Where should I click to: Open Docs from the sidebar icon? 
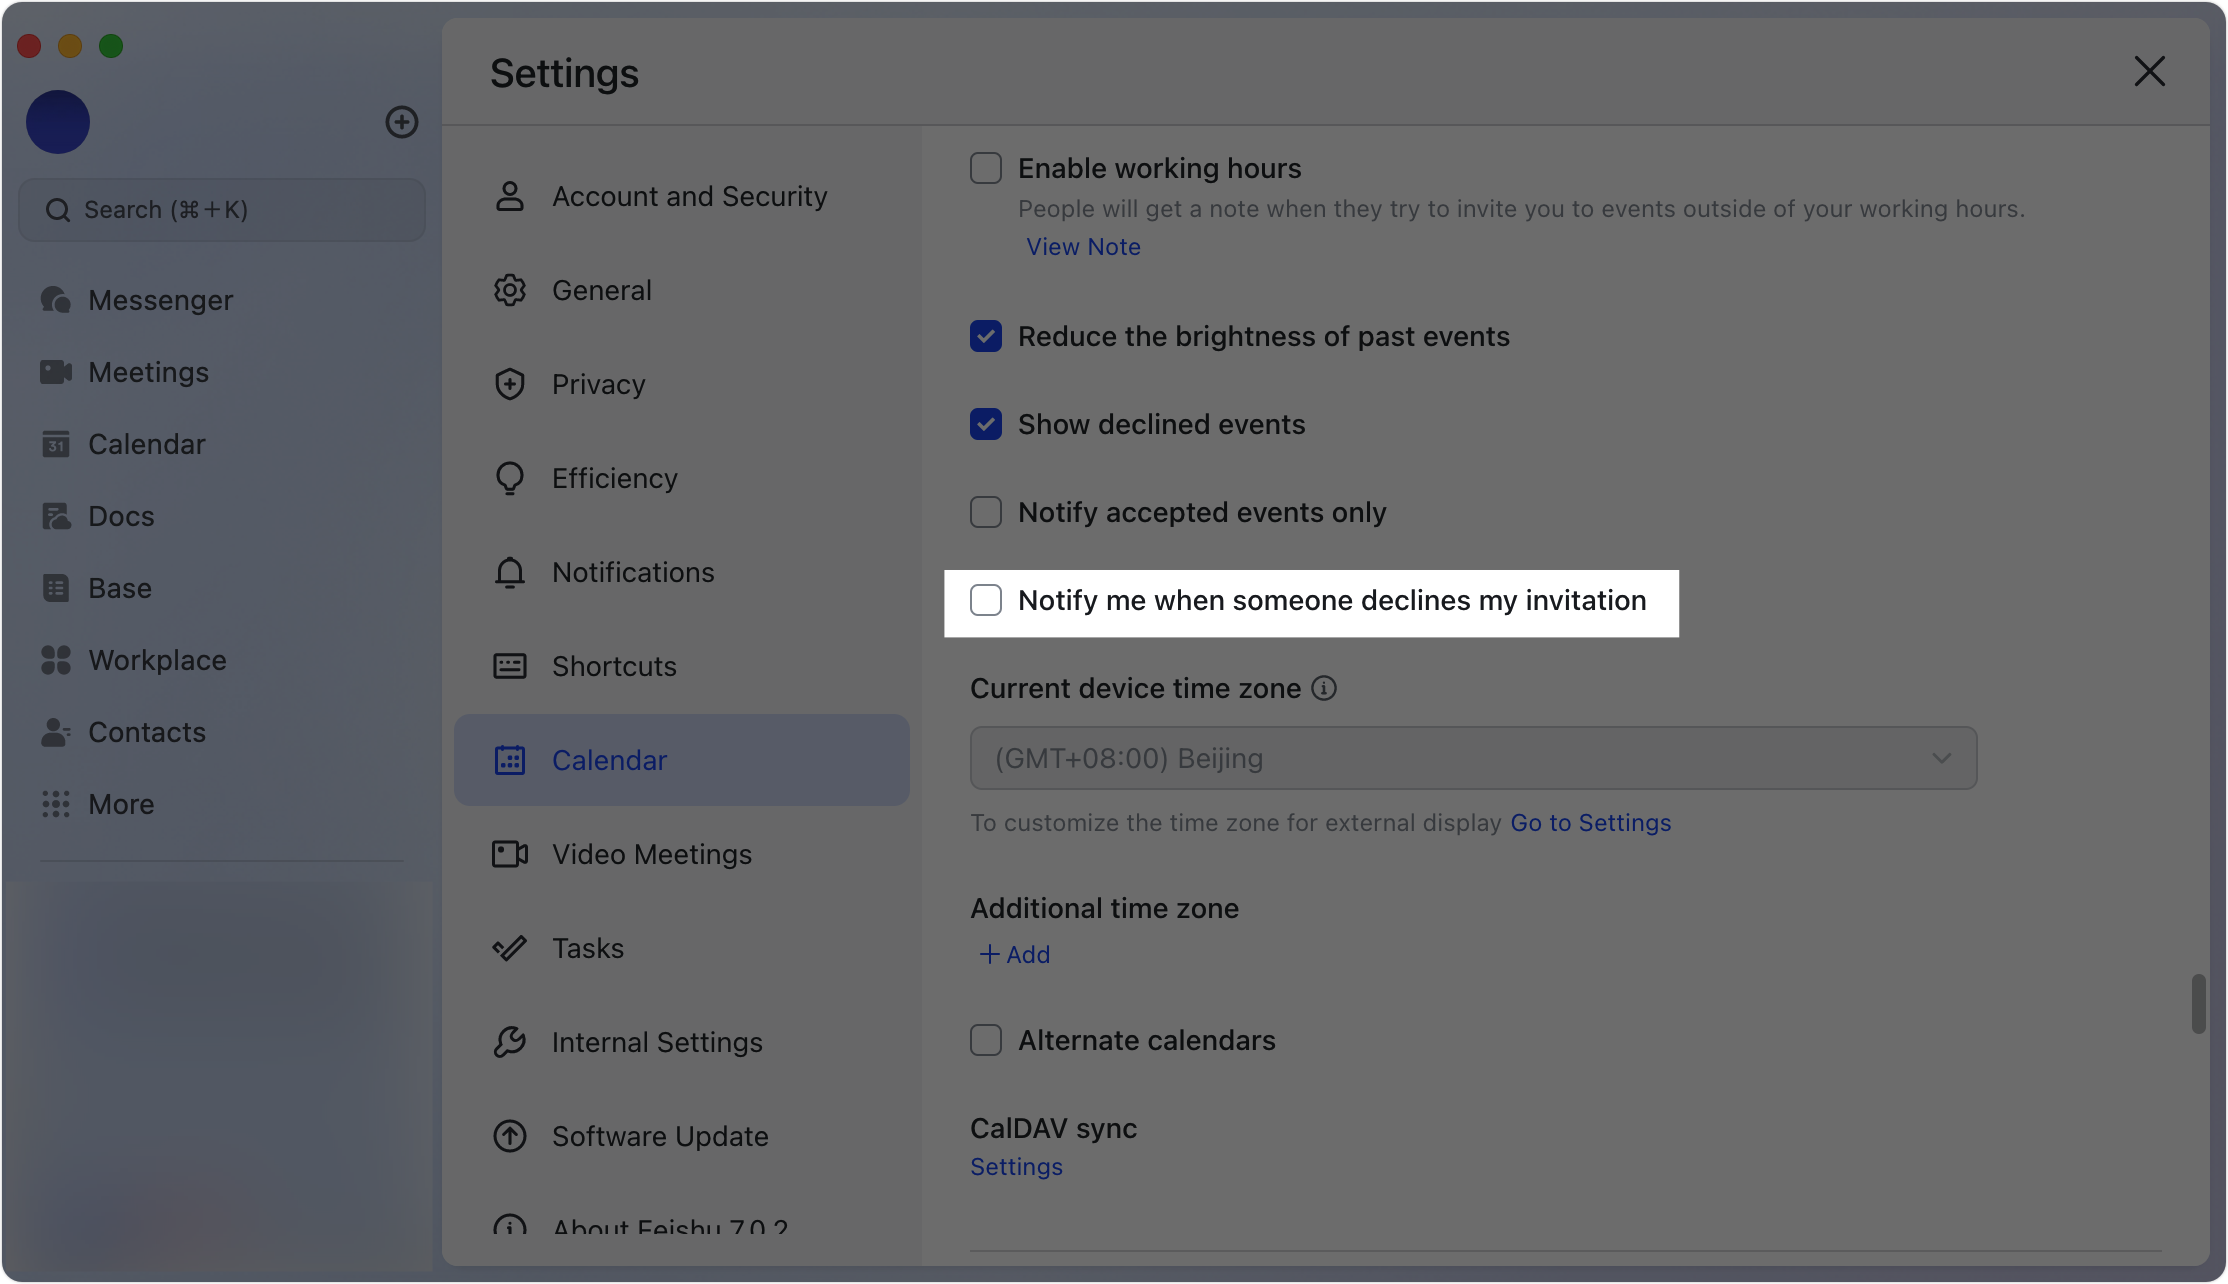coord(56,516)
